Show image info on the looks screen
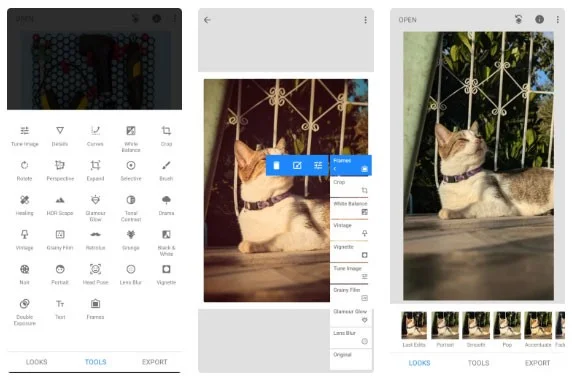The image size is (572, 384). (x=540, y=19)
